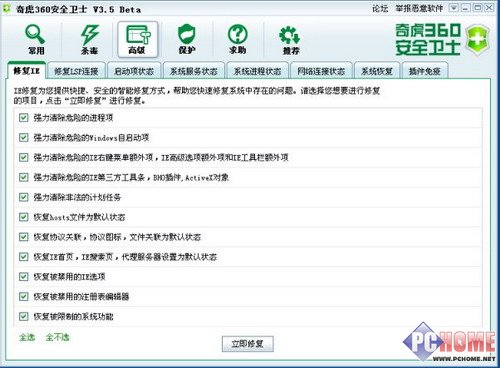
Task: Uncheck 恢复被禁用的注册表编辑器 checkbox
Action: [23, 296]
